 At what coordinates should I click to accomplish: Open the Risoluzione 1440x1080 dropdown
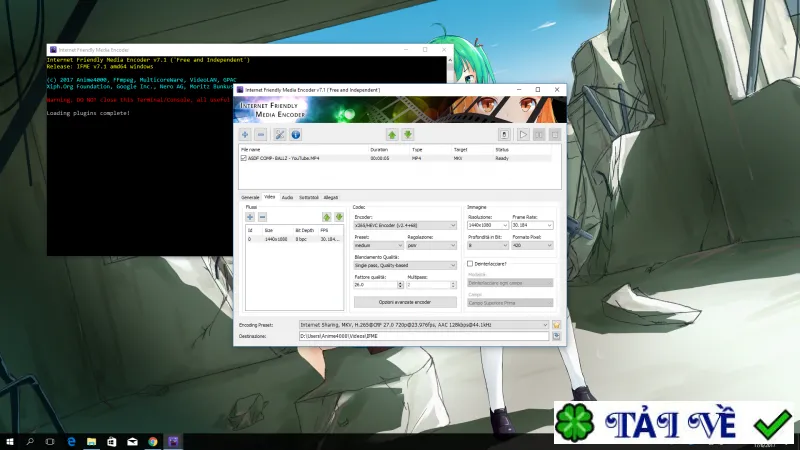488,225
